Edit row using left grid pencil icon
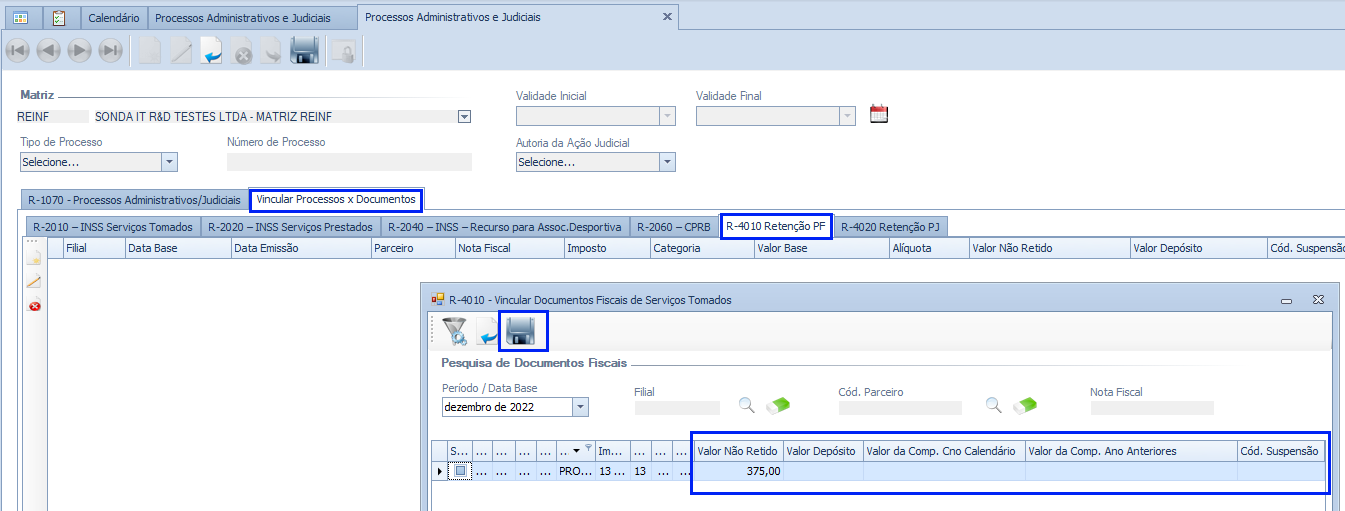1345x511 pixels. pos(34,282)
